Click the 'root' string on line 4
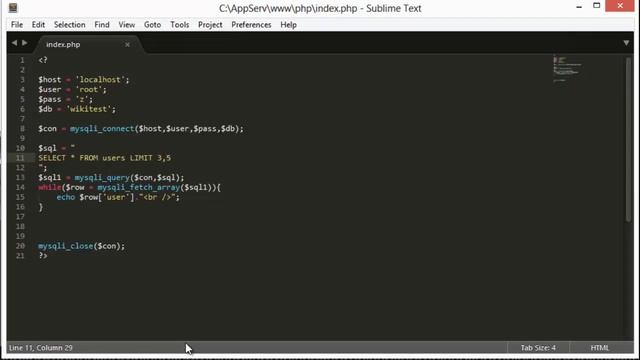 [89, 89]
